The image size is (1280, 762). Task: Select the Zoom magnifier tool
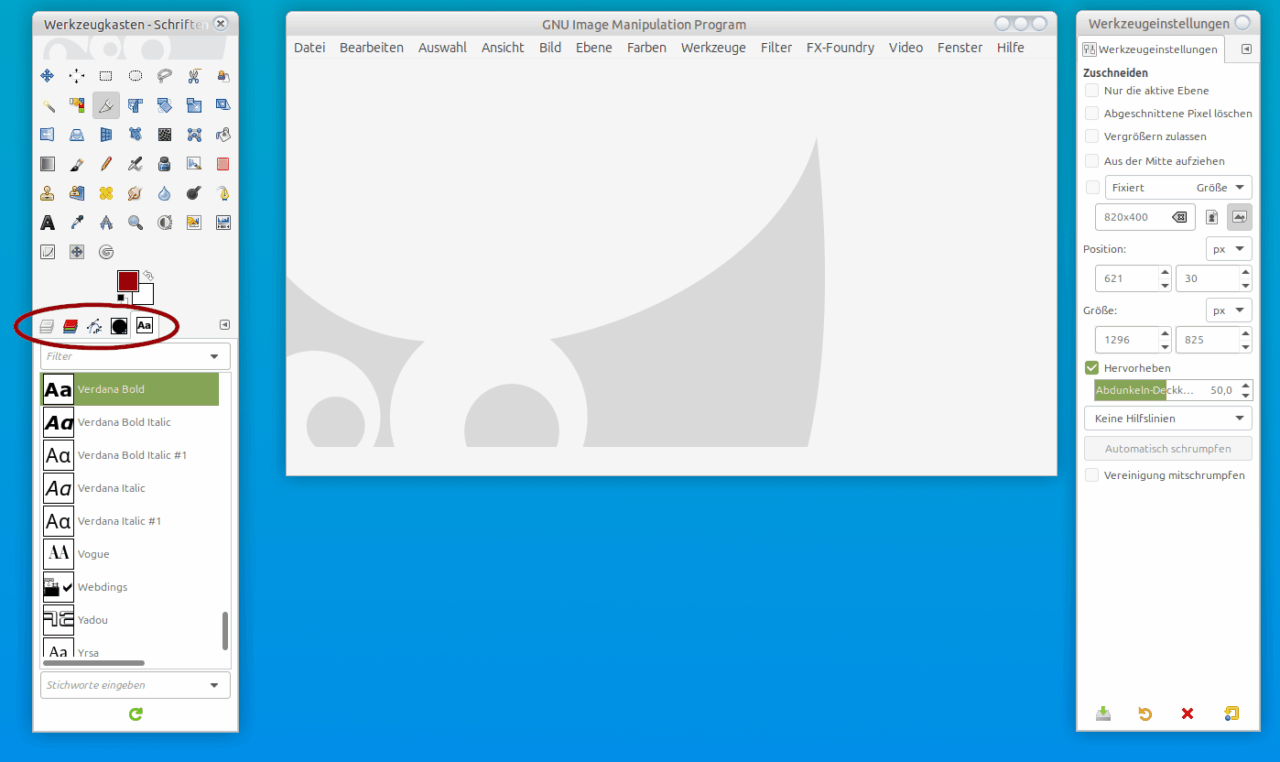(x=135, y=223)
